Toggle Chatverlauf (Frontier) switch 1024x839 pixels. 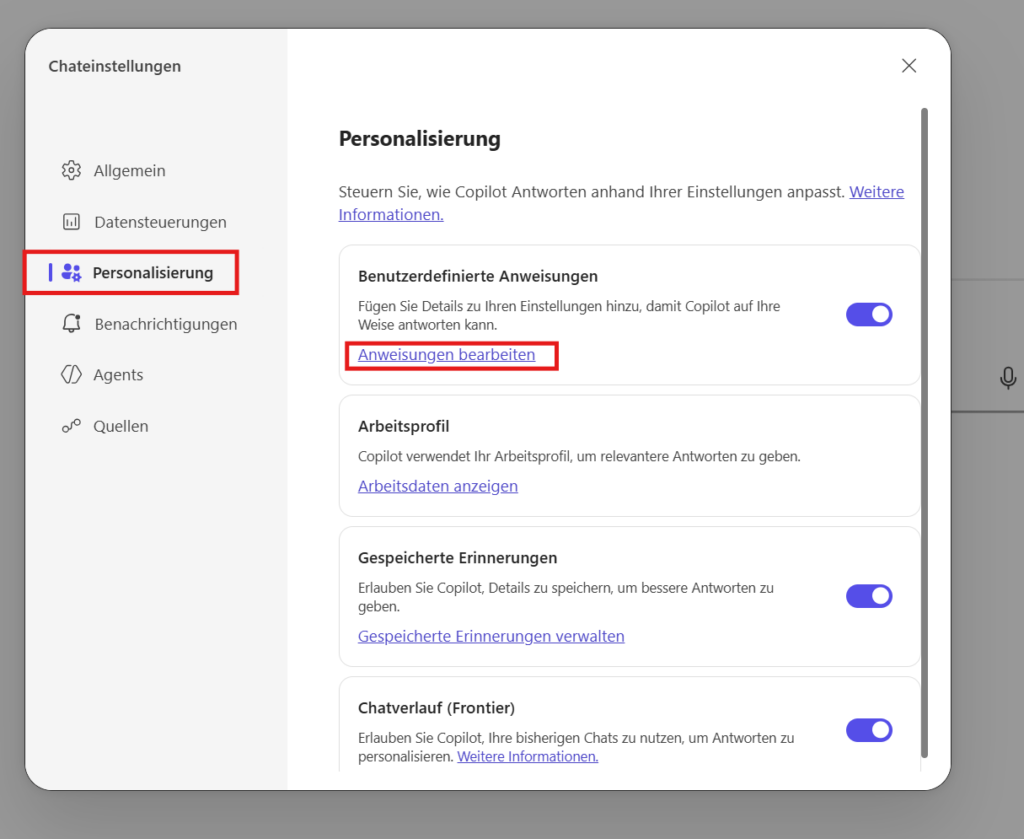pyautogui.click(x=869, y=730)
